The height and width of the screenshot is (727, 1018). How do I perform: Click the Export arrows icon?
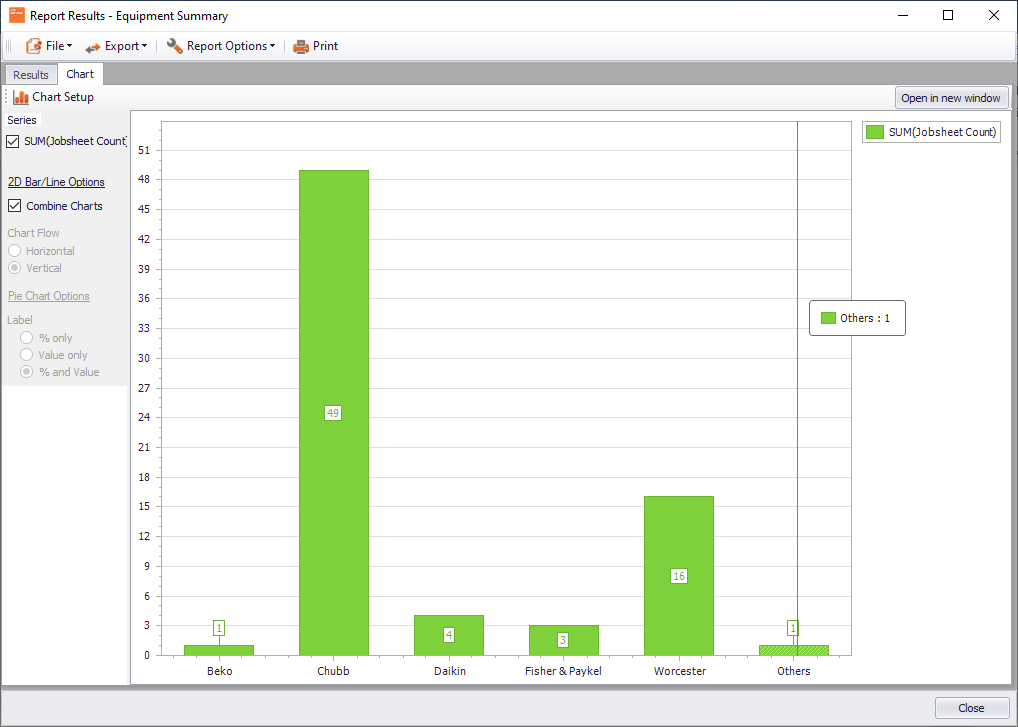coord(93,47)
